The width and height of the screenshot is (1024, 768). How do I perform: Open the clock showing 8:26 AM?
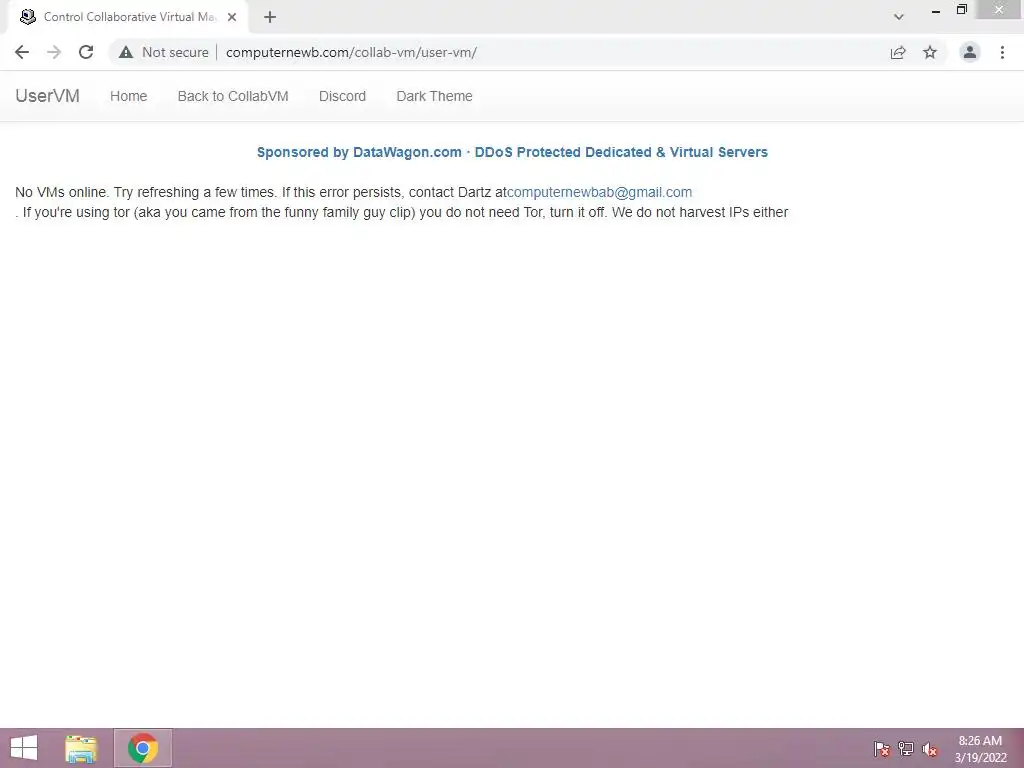pos(980,749)
